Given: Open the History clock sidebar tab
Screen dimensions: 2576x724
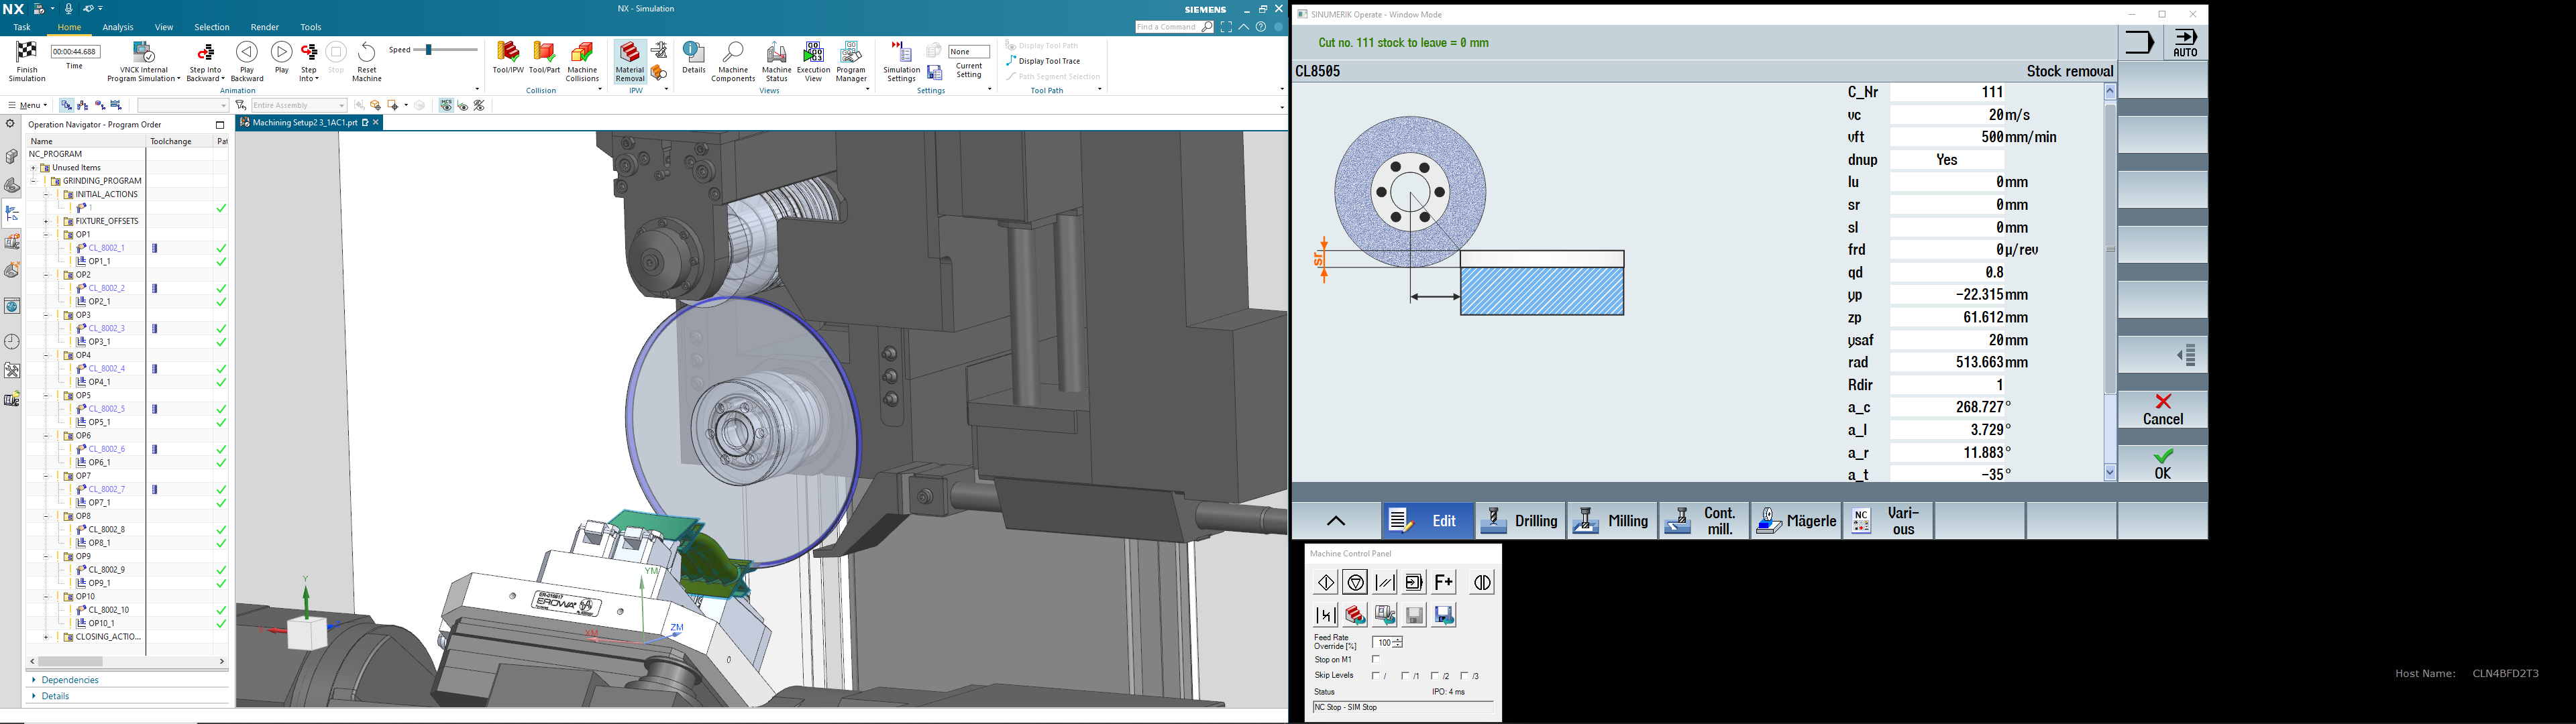Looking at the screenshot, I should coord(12,341).
